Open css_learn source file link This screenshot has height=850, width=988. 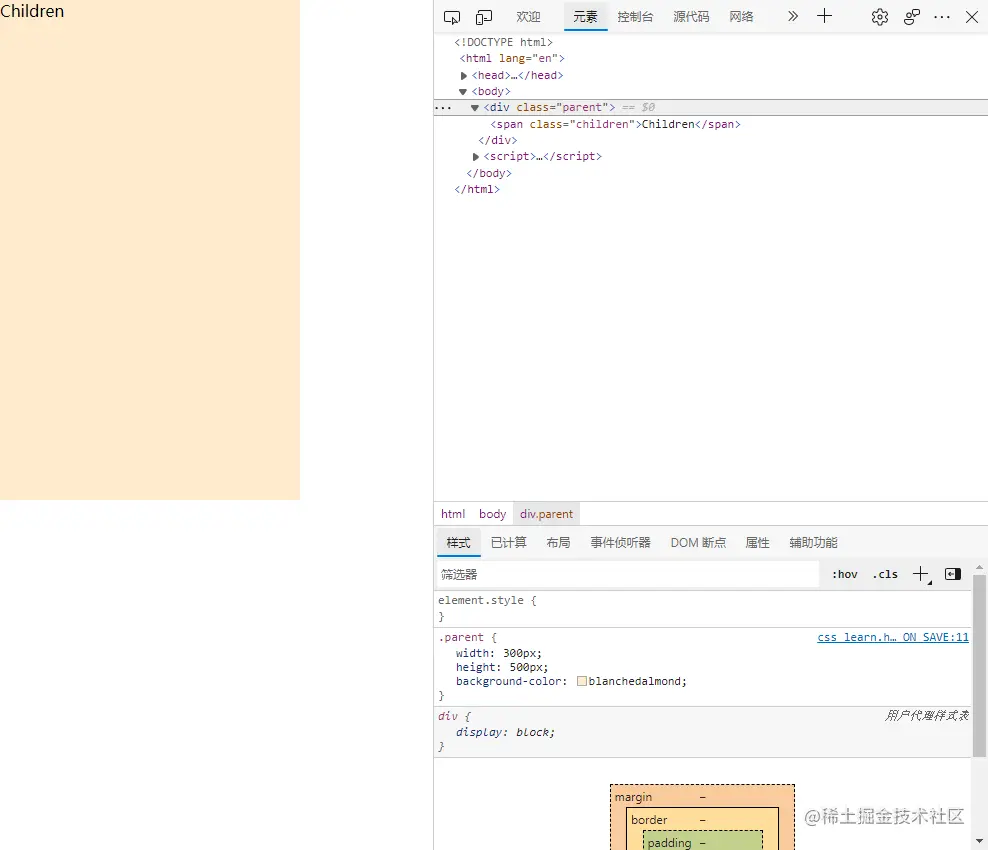click(893, 637)
